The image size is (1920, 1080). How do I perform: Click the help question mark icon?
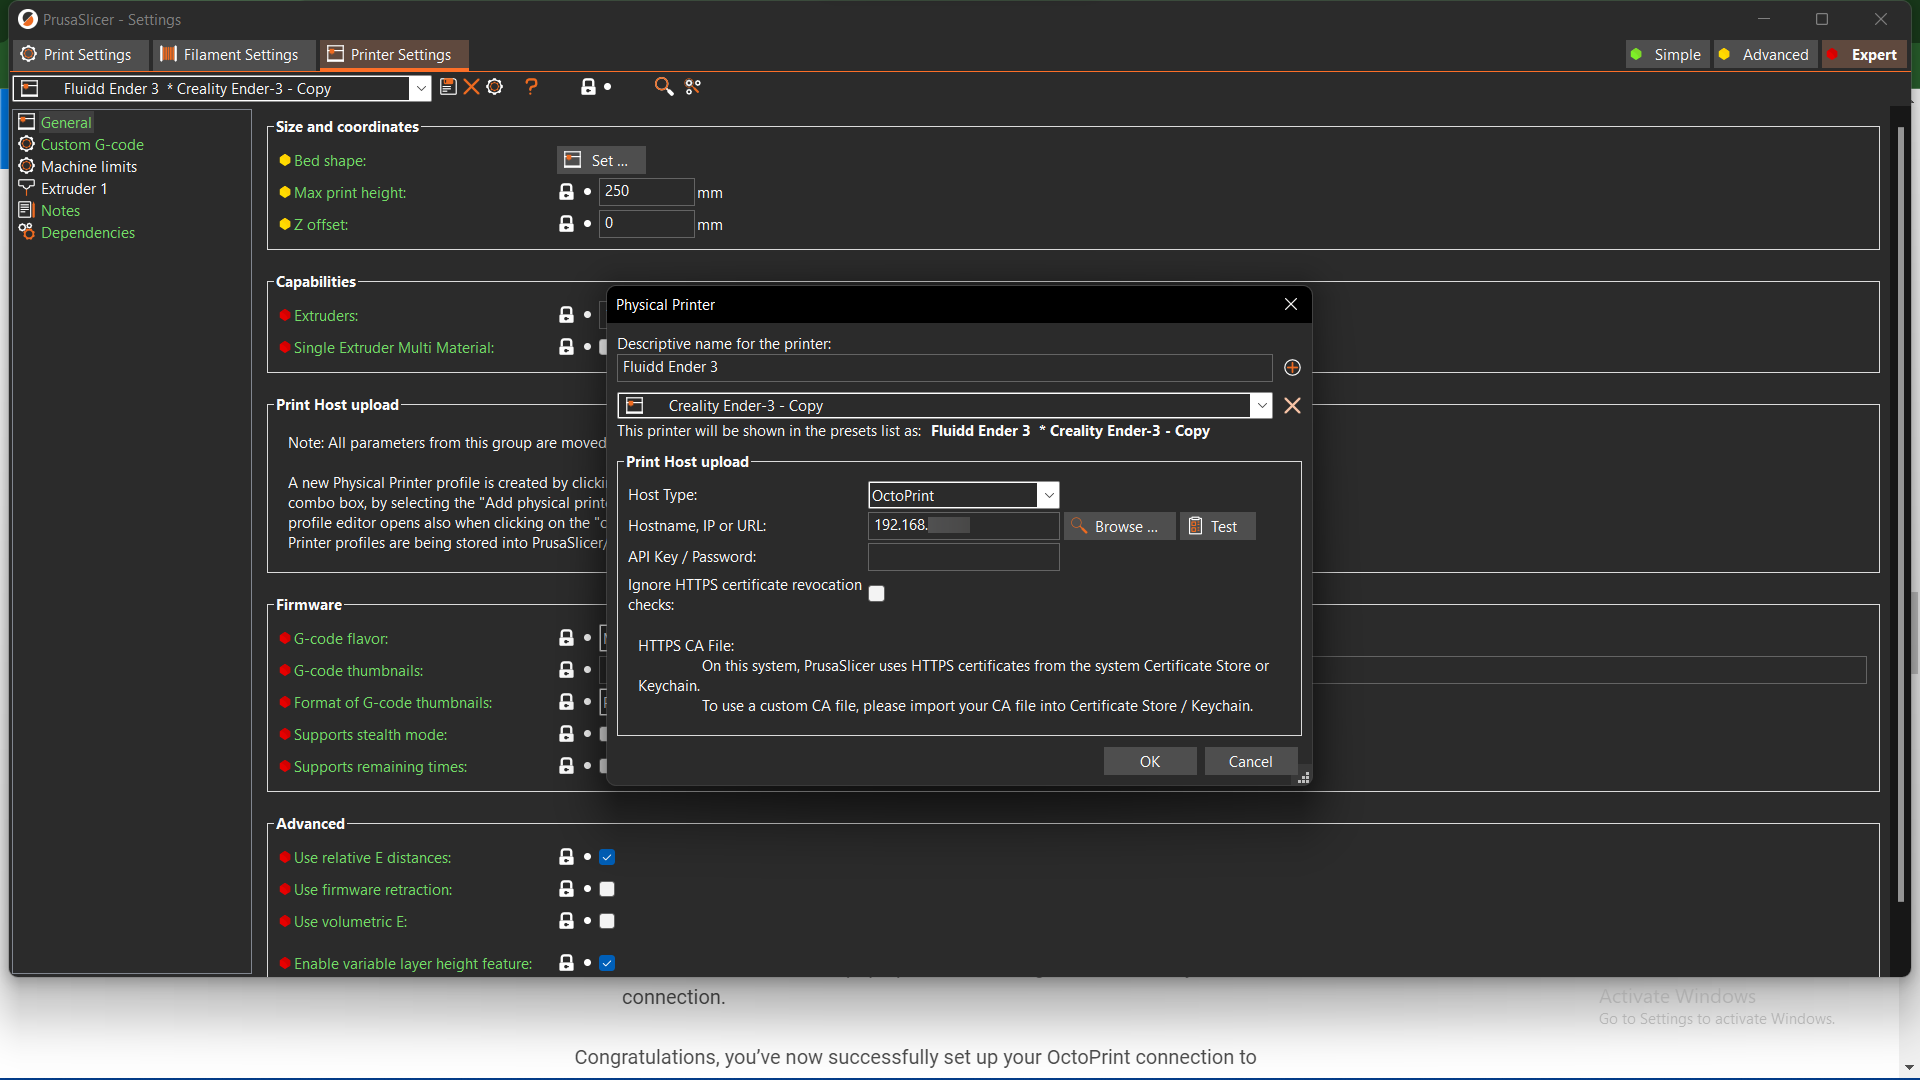(529, 87)
